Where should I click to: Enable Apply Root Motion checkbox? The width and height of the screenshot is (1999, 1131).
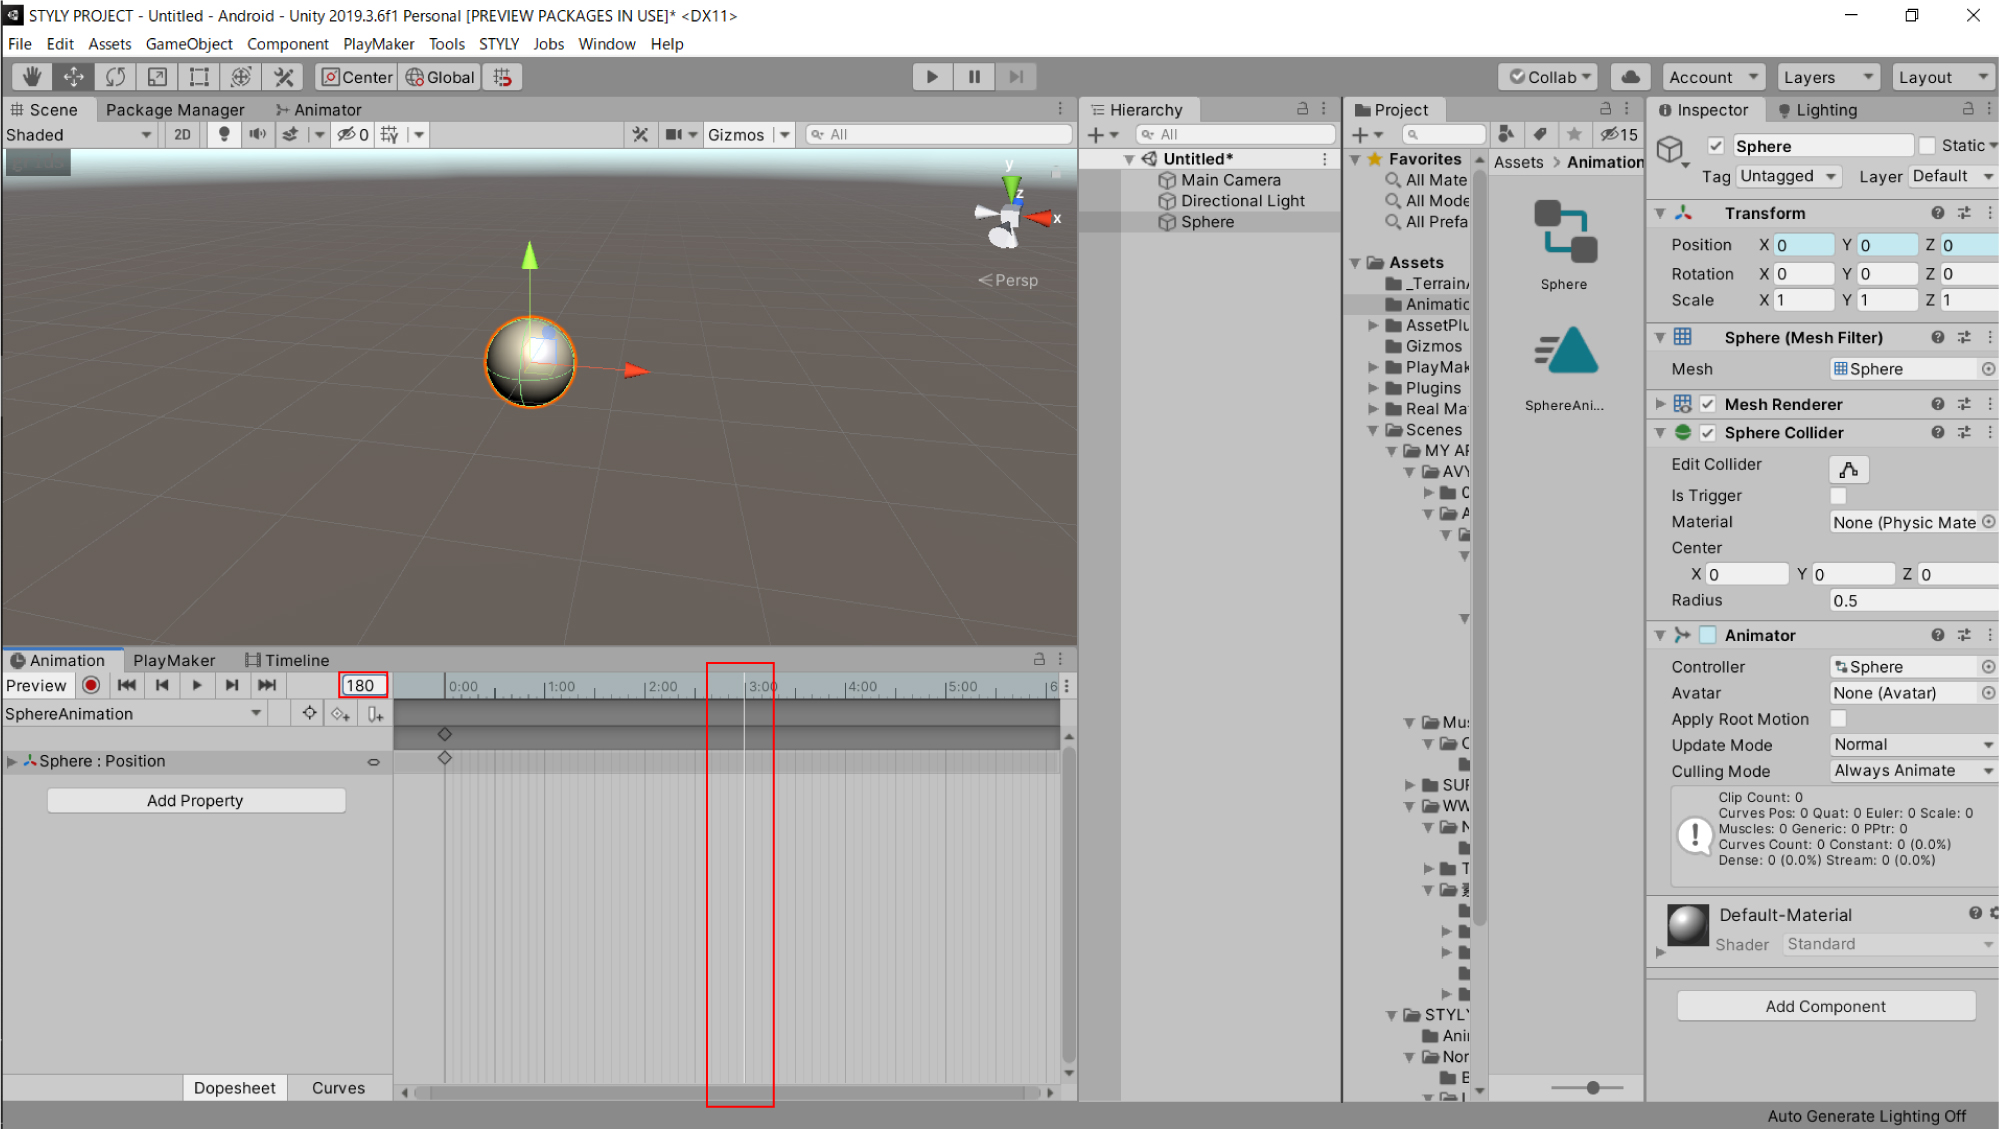1838,719
